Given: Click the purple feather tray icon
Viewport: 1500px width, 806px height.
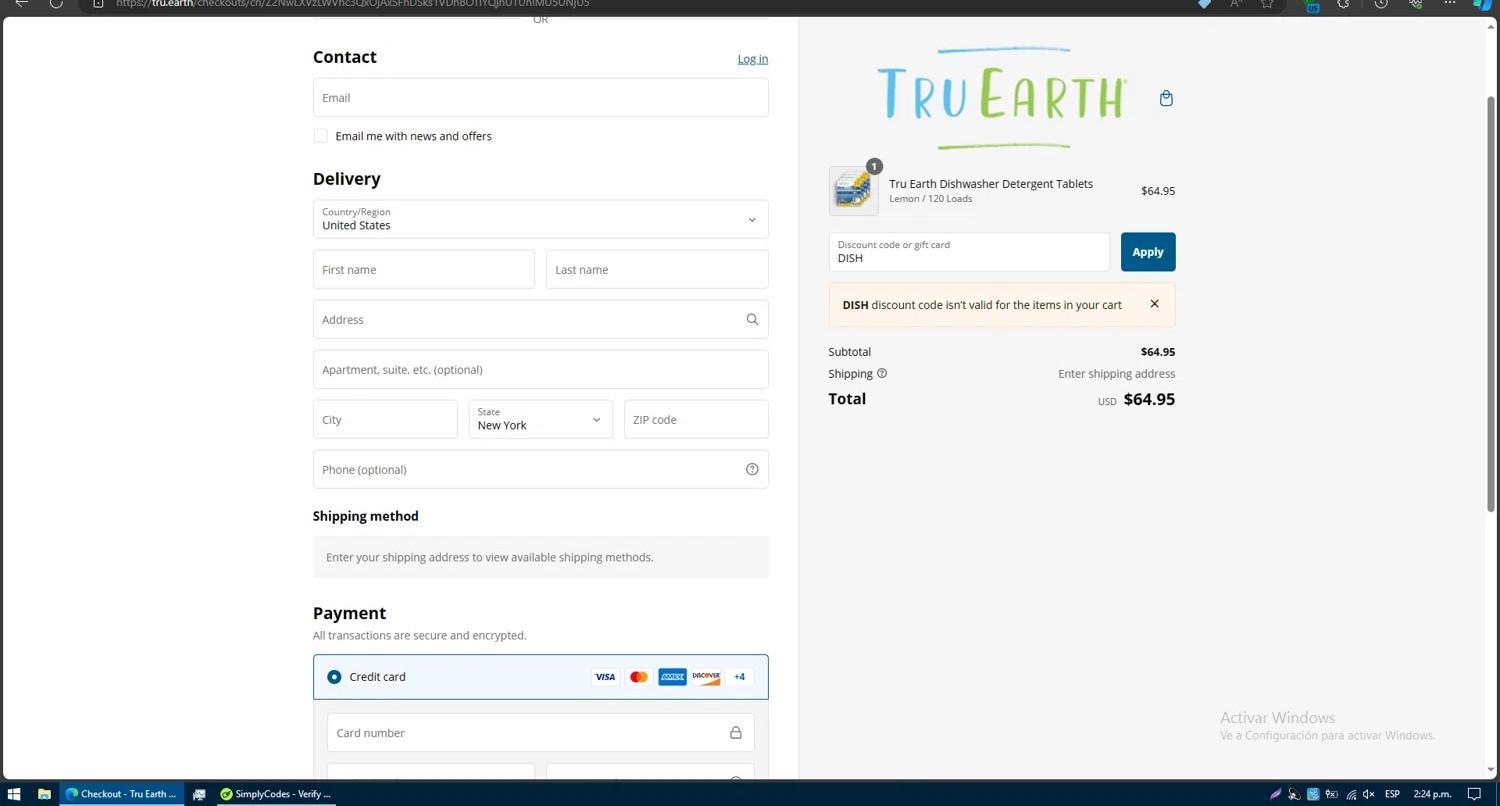Looking at the screenshot, I should tap(1275, 794).
